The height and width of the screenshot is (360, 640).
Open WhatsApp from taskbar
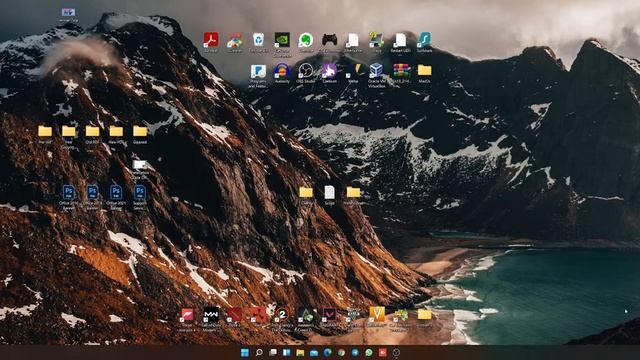369,353
